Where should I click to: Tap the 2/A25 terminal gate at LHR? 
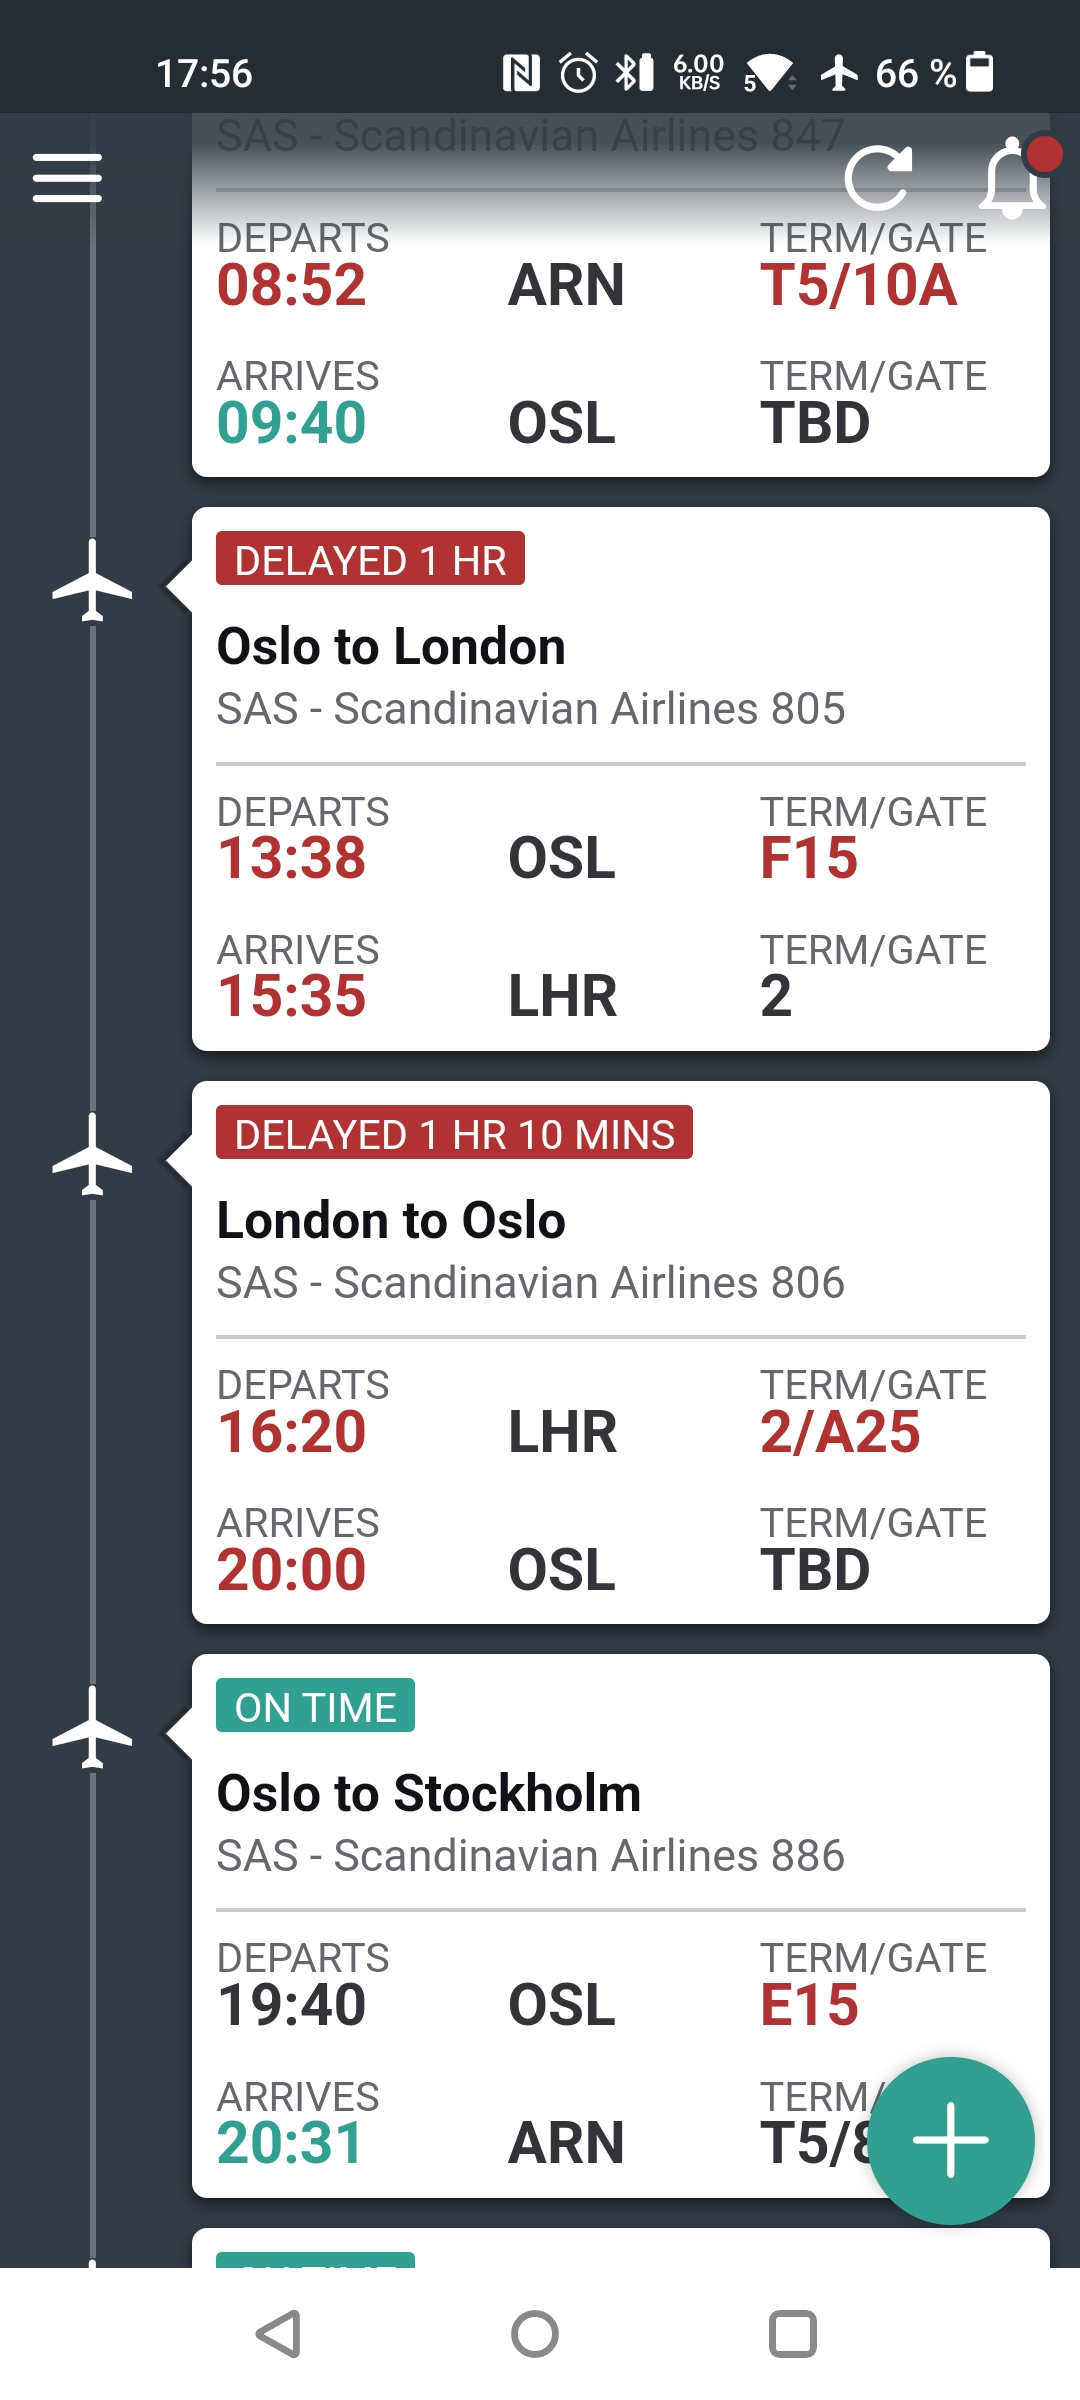tap(840, 1432)
